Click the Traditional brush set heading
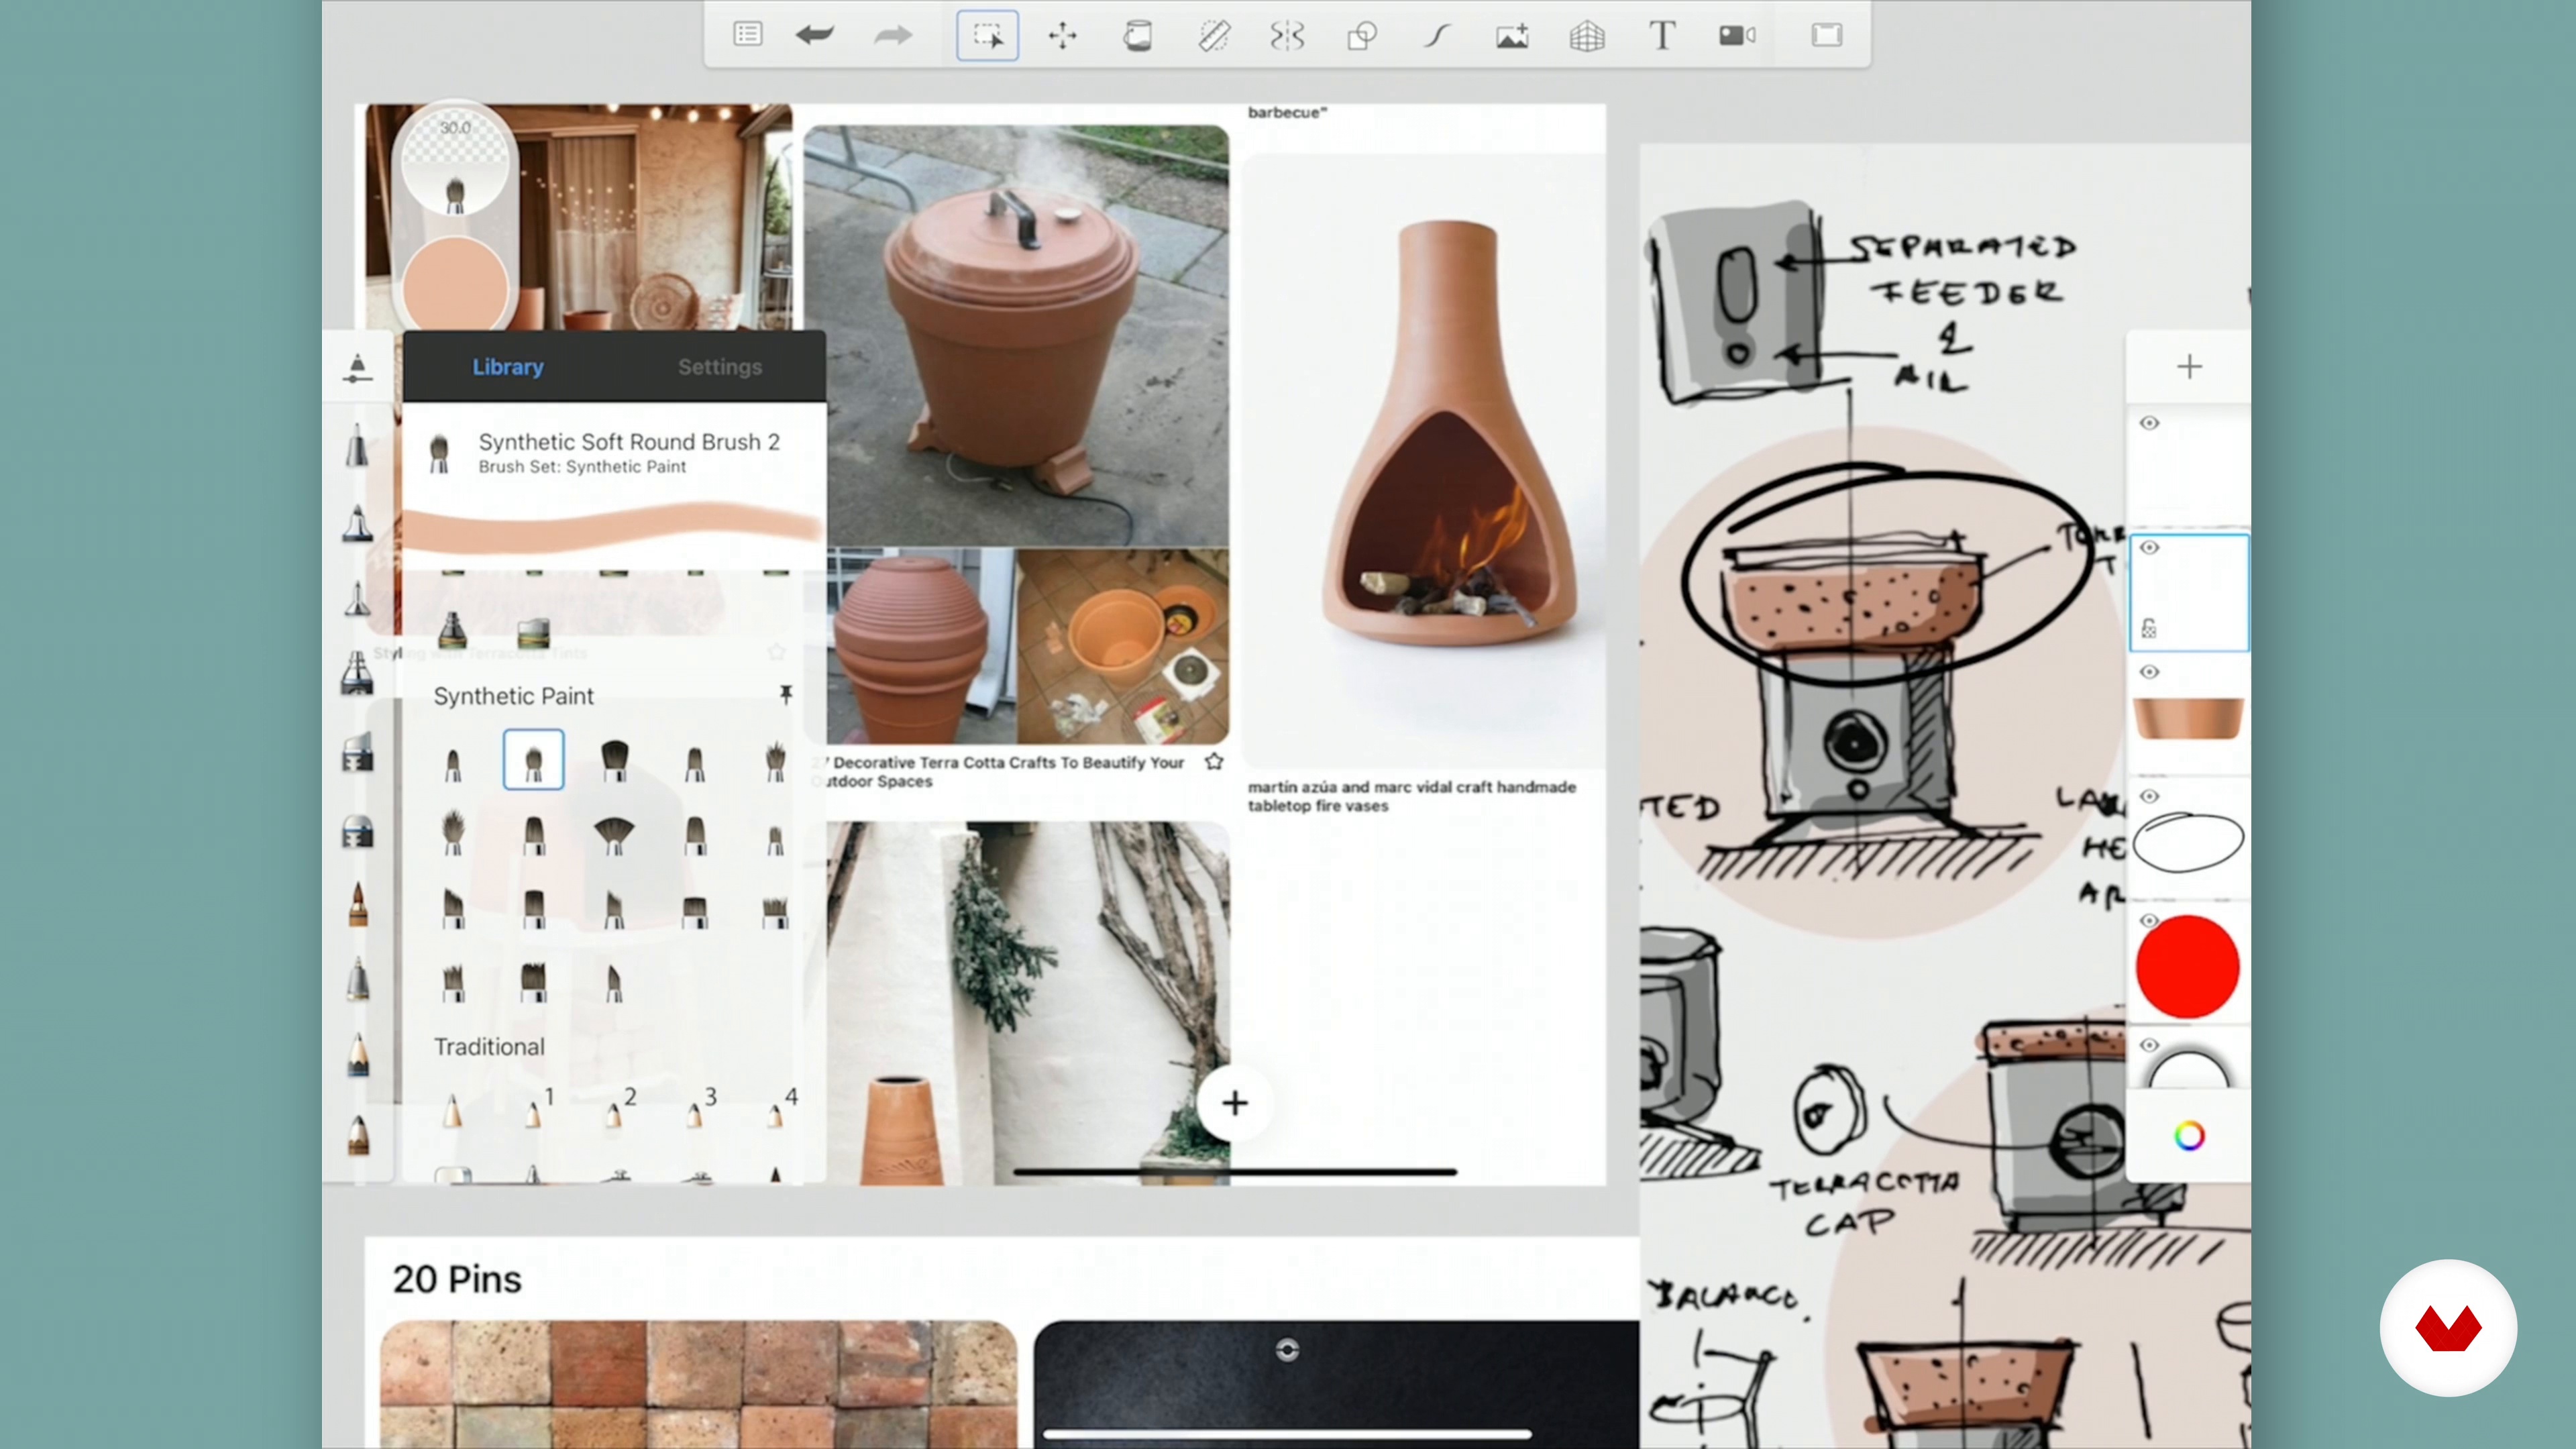 point(489,1047)
